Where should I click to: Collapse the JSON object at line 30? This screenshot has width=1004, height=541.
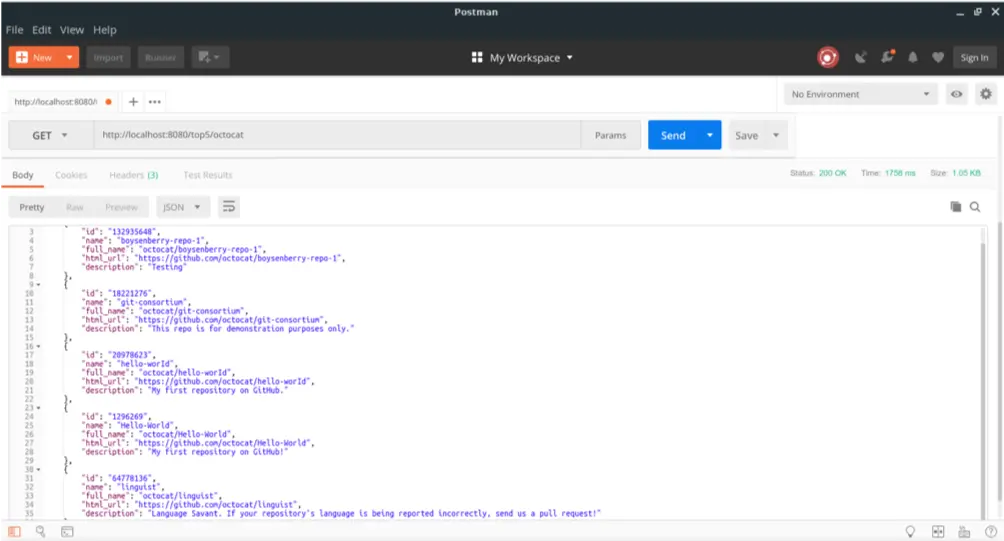[x=38, y=469]
